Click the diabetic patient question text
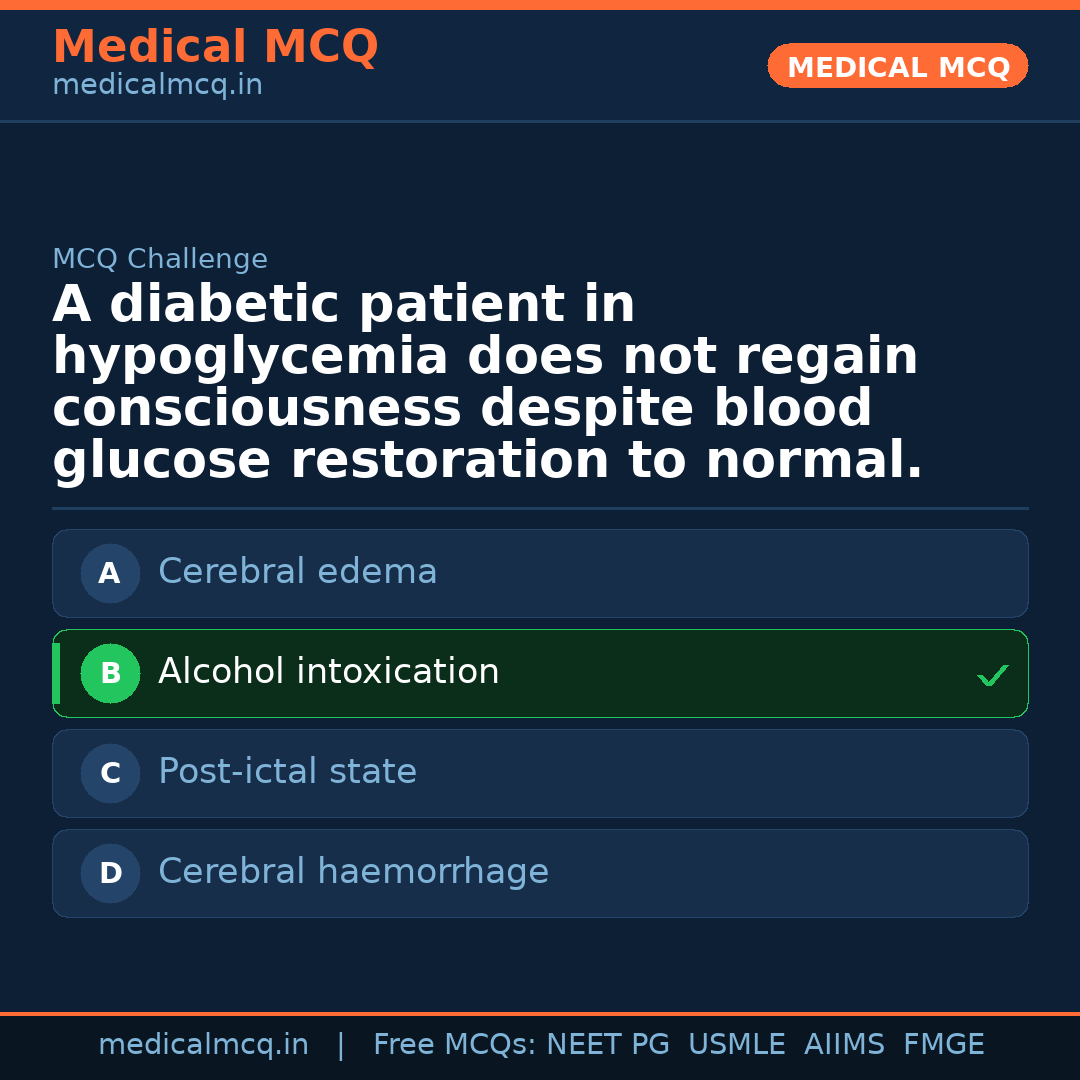 (x=487, y=383)
